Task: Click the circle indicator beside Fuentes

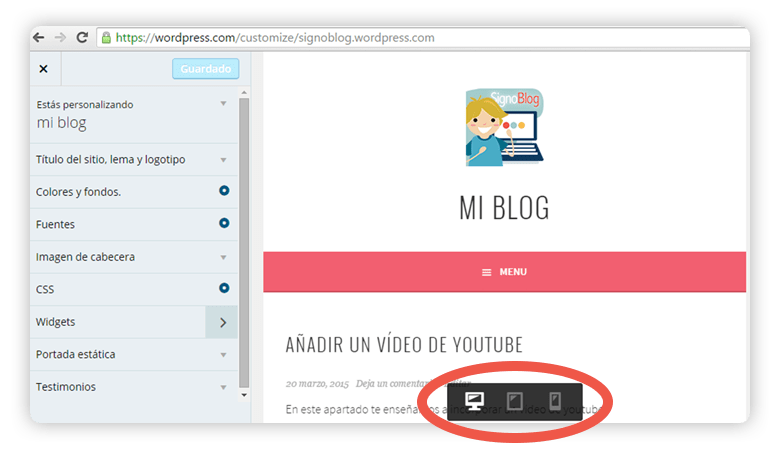Action: 224,223
